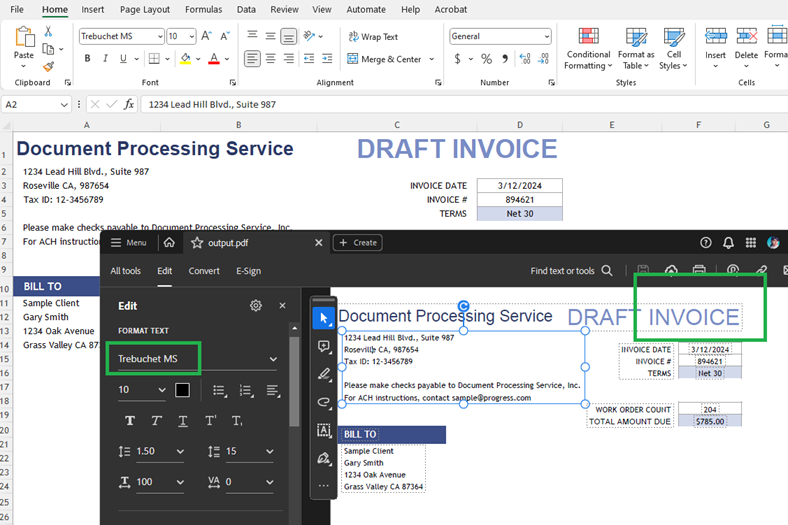This screenshot has height=525, width=788.
Task: Click the add comment tool icon
Action: tap(324, 347)
